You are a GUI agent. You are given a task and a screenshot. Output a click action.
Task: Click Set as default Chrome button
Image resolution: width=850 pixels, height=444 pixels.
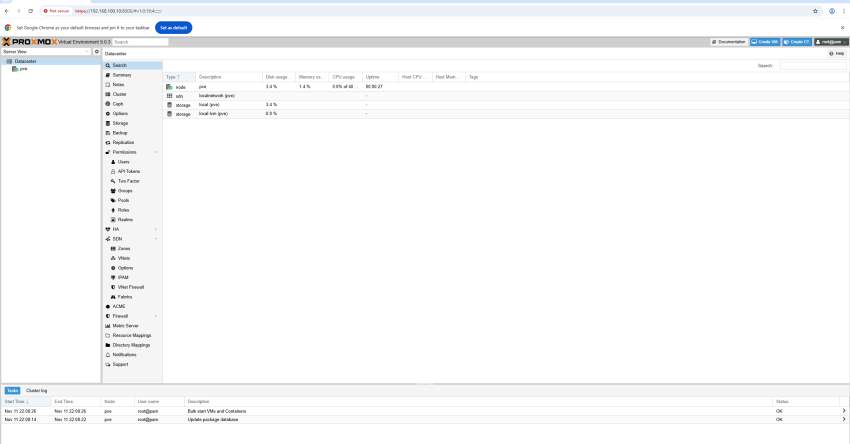coord(173,28)
